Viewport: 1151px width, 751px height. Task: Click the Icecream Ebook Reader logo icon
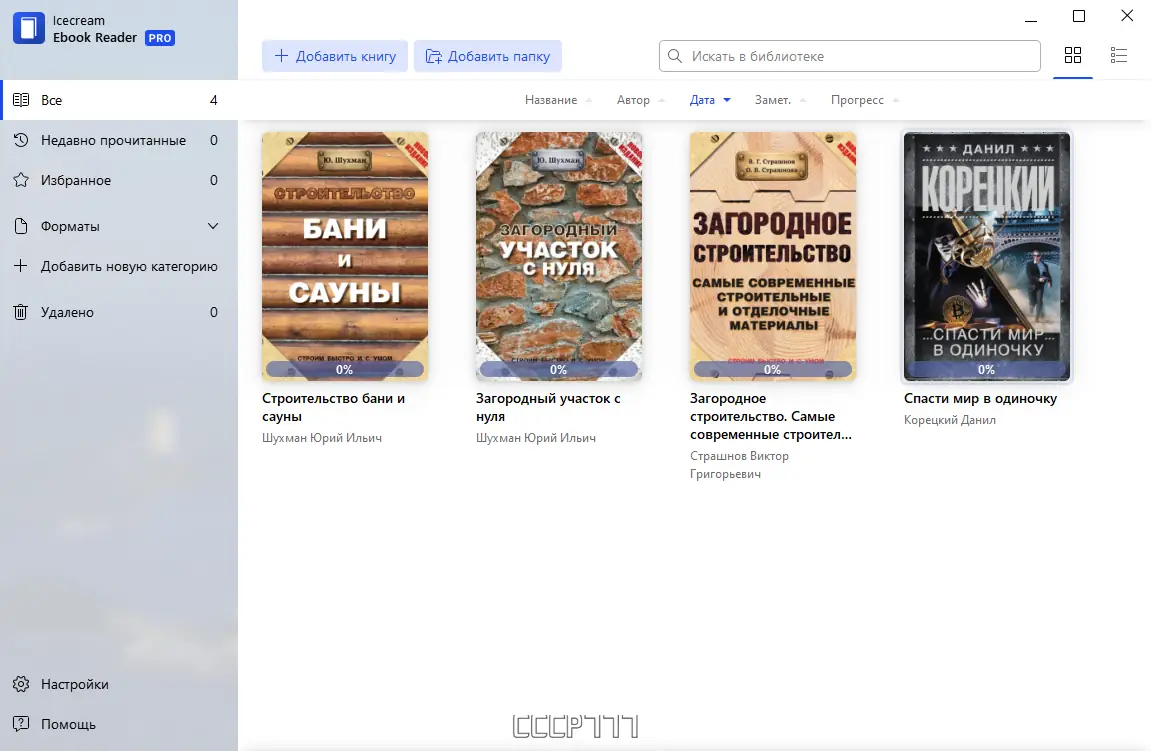tap(29, 29)
